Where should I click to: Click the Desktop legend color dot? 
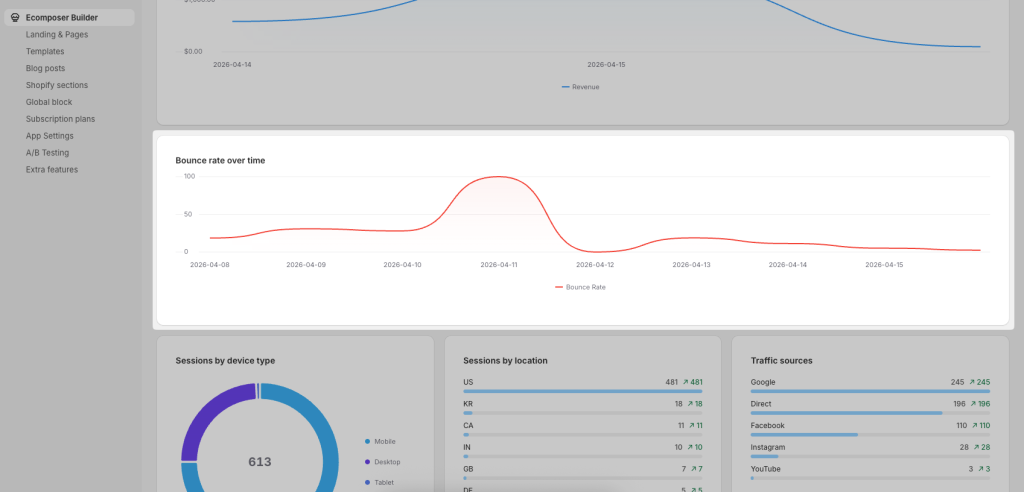pos(368,462)
